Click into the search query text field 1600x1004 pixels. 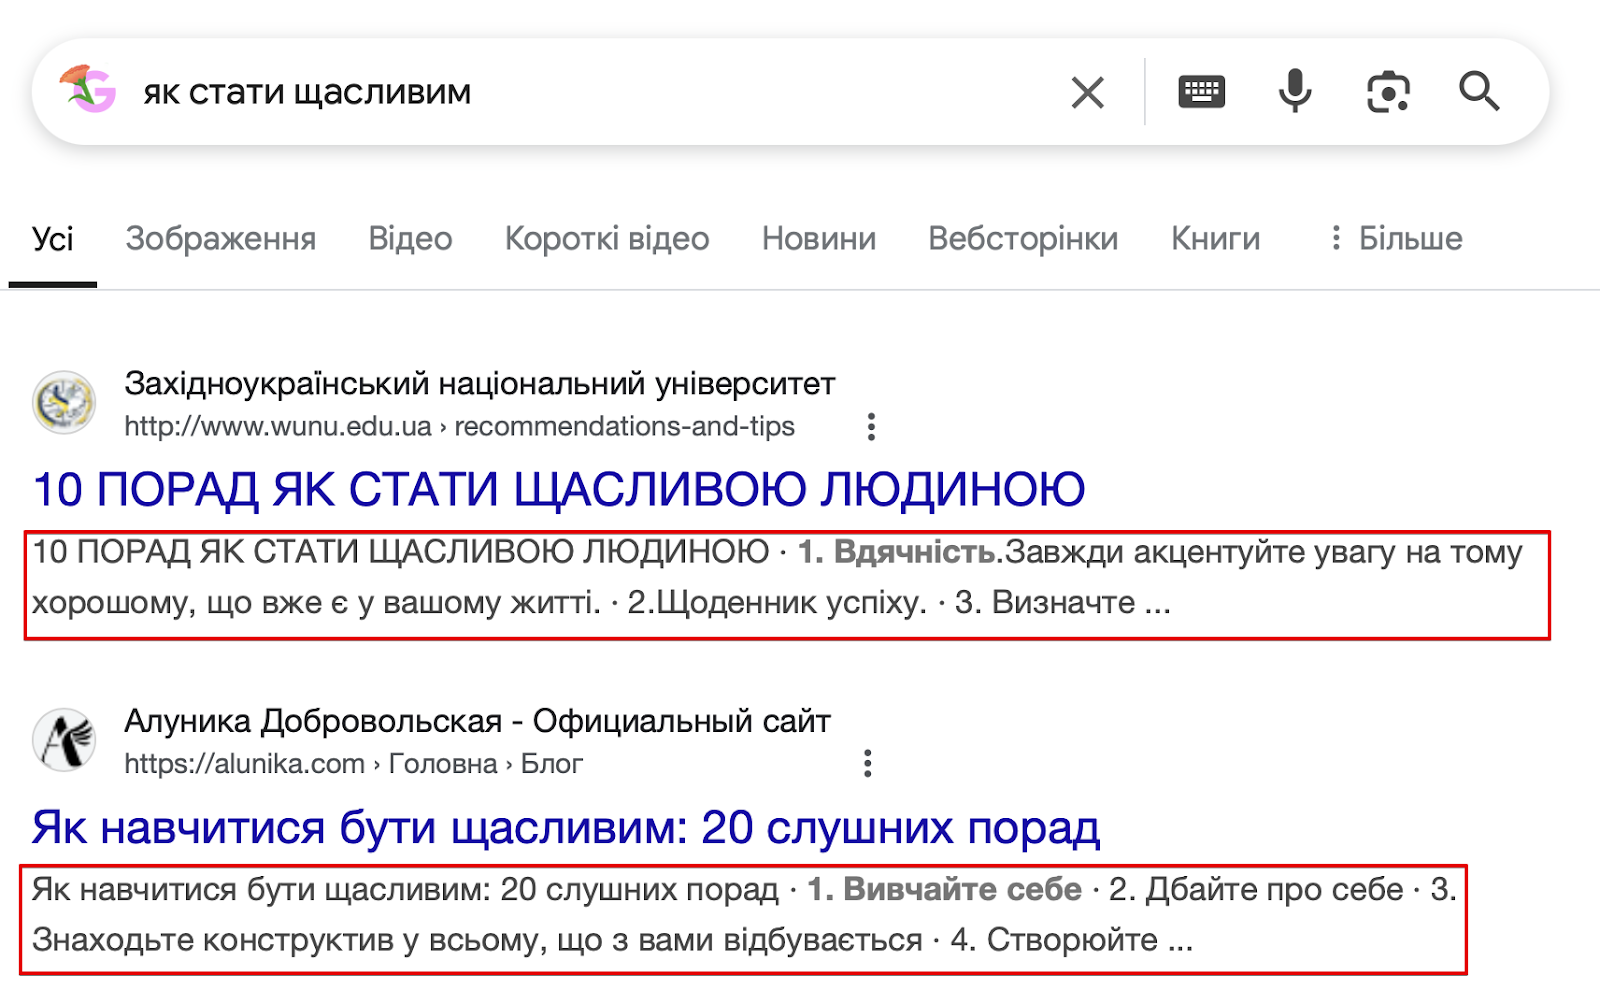pos(590,92)
